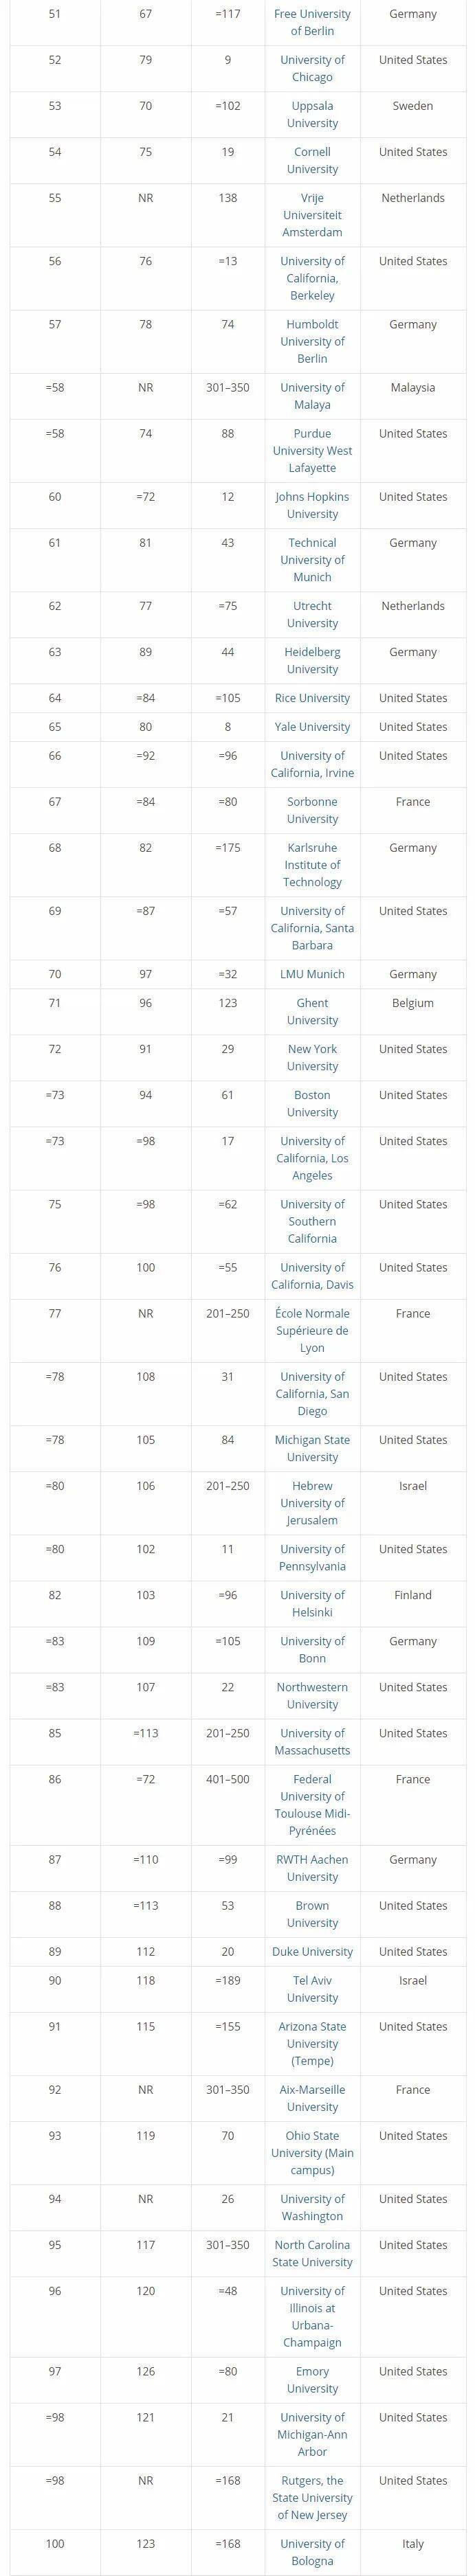Visit the Cornell University page link

(312, 161)
